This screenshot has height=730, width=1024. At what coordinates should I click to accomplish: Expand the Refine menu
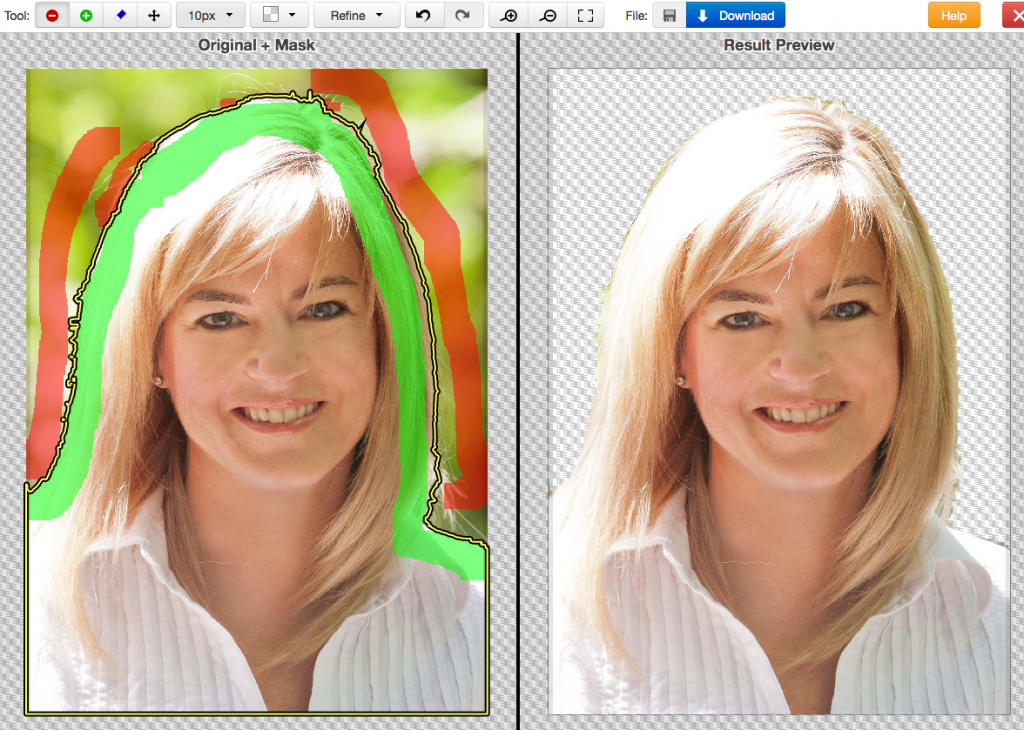[357, 15]
